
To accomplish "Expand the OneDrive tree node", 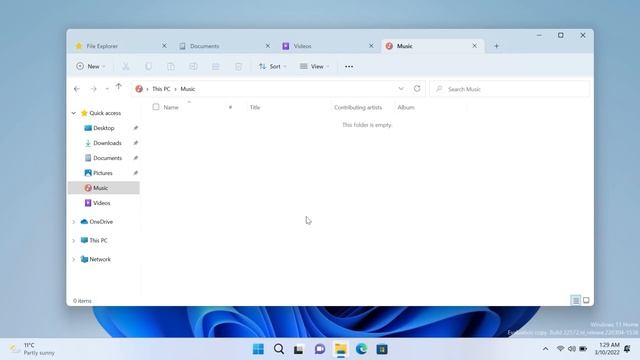I will click(x=74, y=222).
